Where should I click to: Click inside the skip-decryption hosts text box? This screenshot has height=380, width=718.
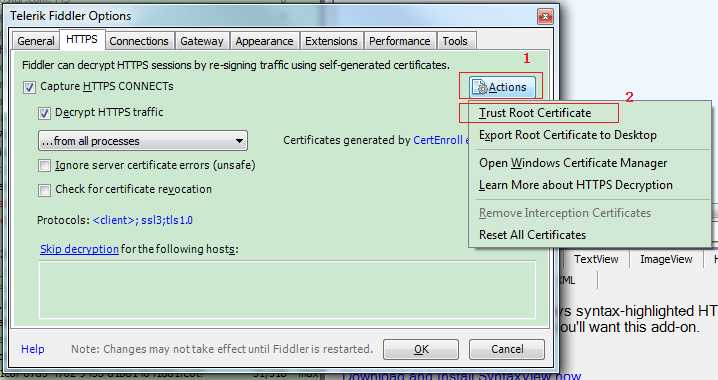click(287, 289)
